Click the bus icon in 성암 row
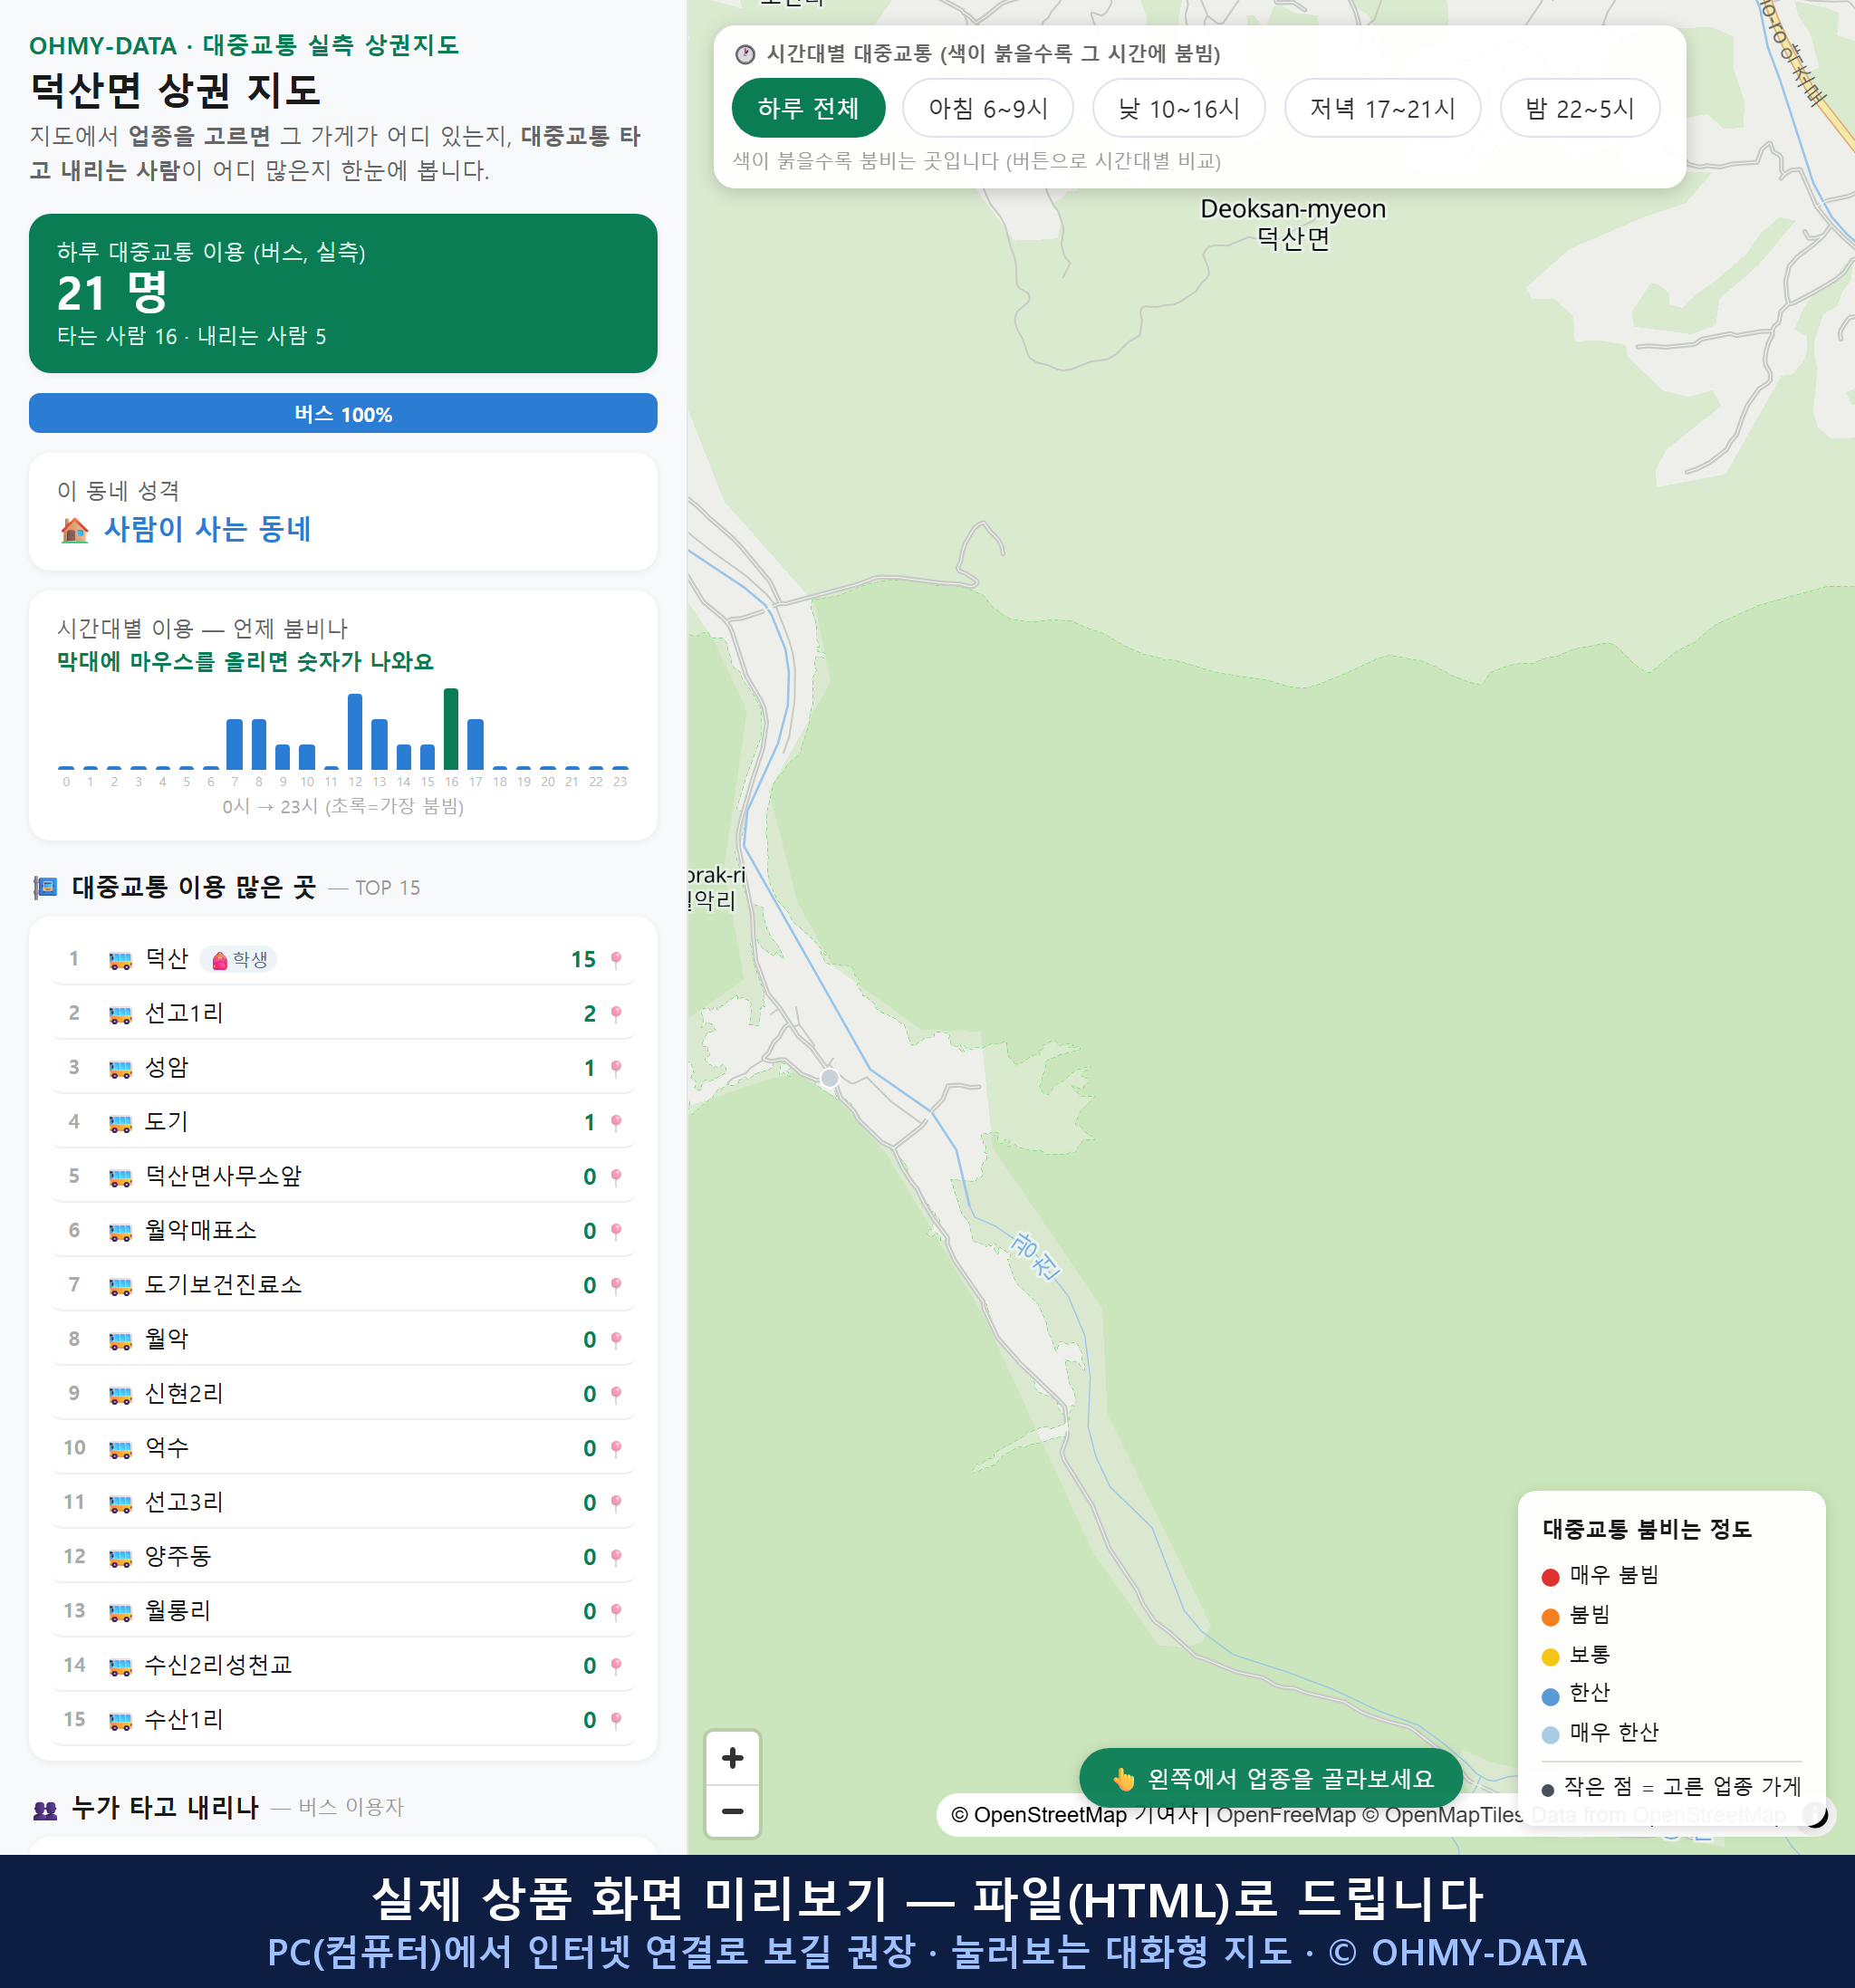This screenshot has width=1855, height=1988. 120,1068
